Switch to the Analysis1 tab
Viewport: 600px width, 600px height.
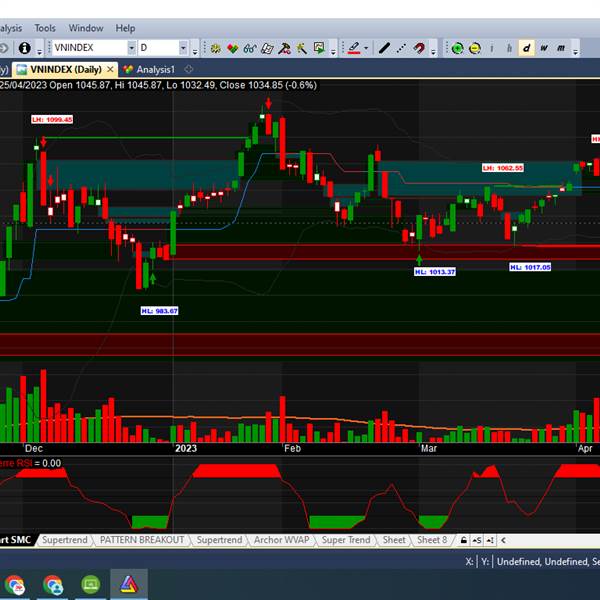(x=149, y=70)
